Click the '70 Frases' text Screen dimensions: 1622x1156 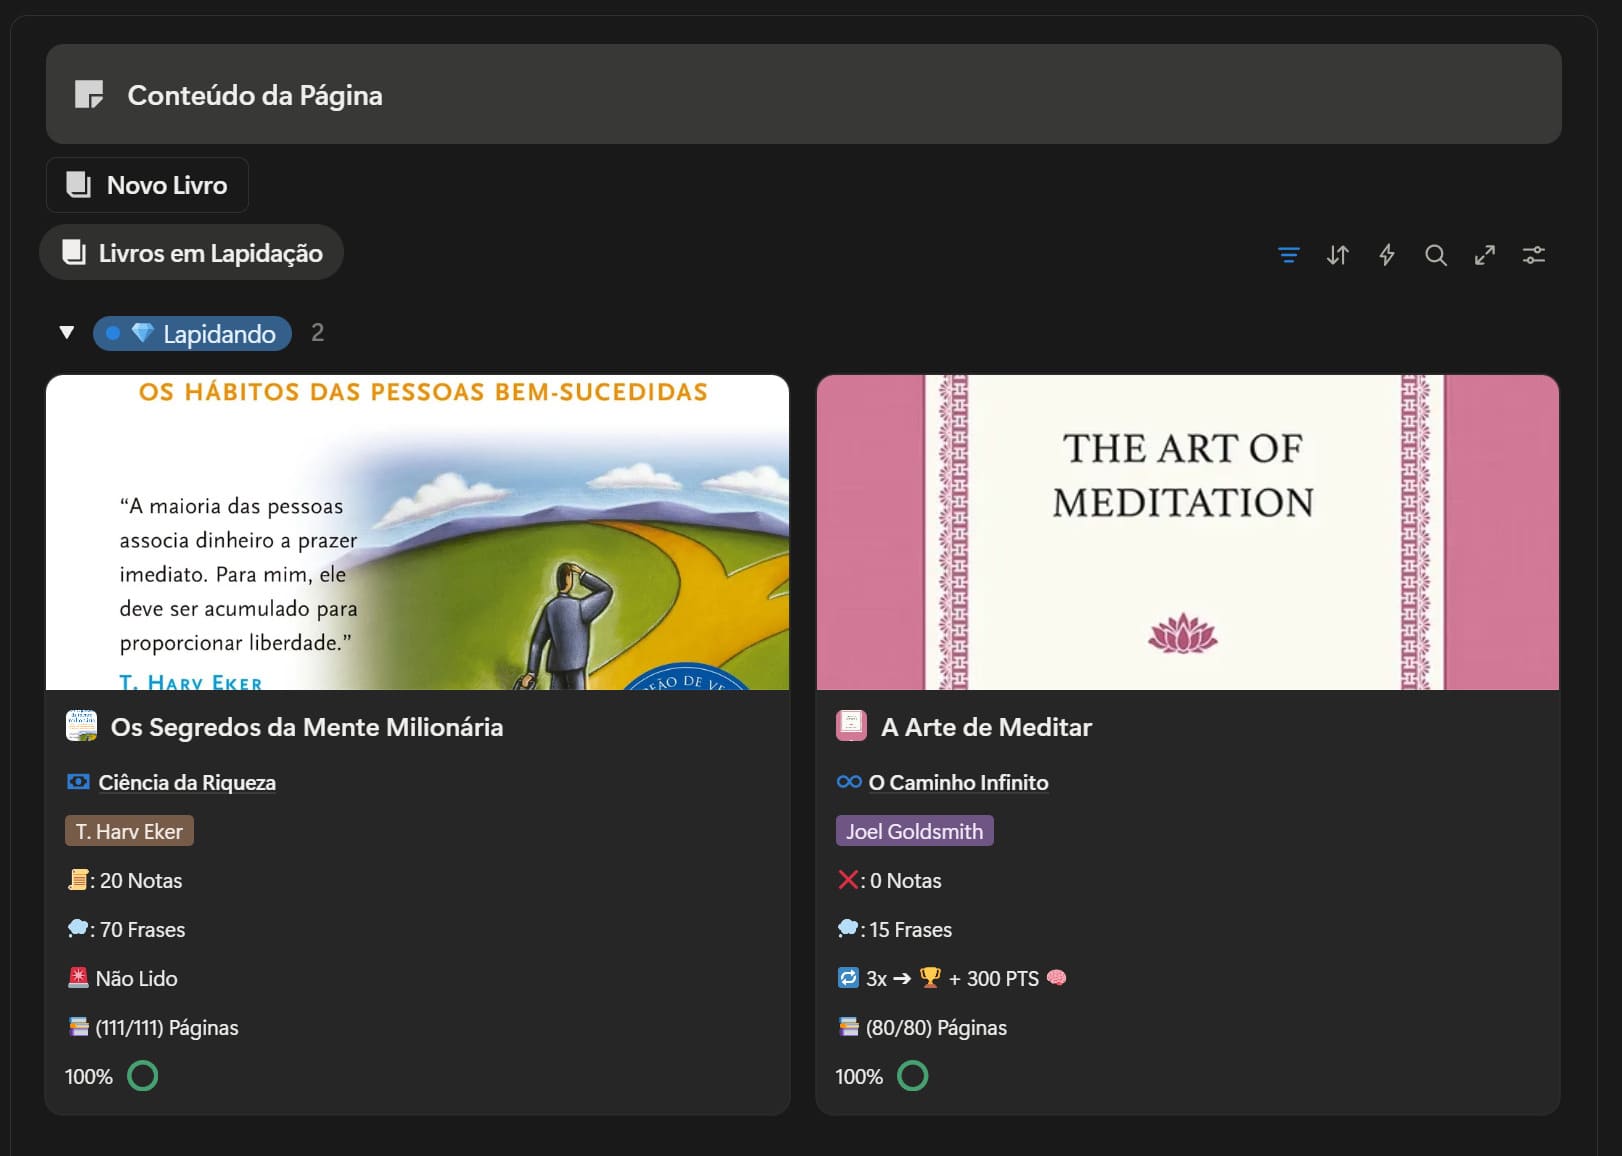(x=142, y=929)
